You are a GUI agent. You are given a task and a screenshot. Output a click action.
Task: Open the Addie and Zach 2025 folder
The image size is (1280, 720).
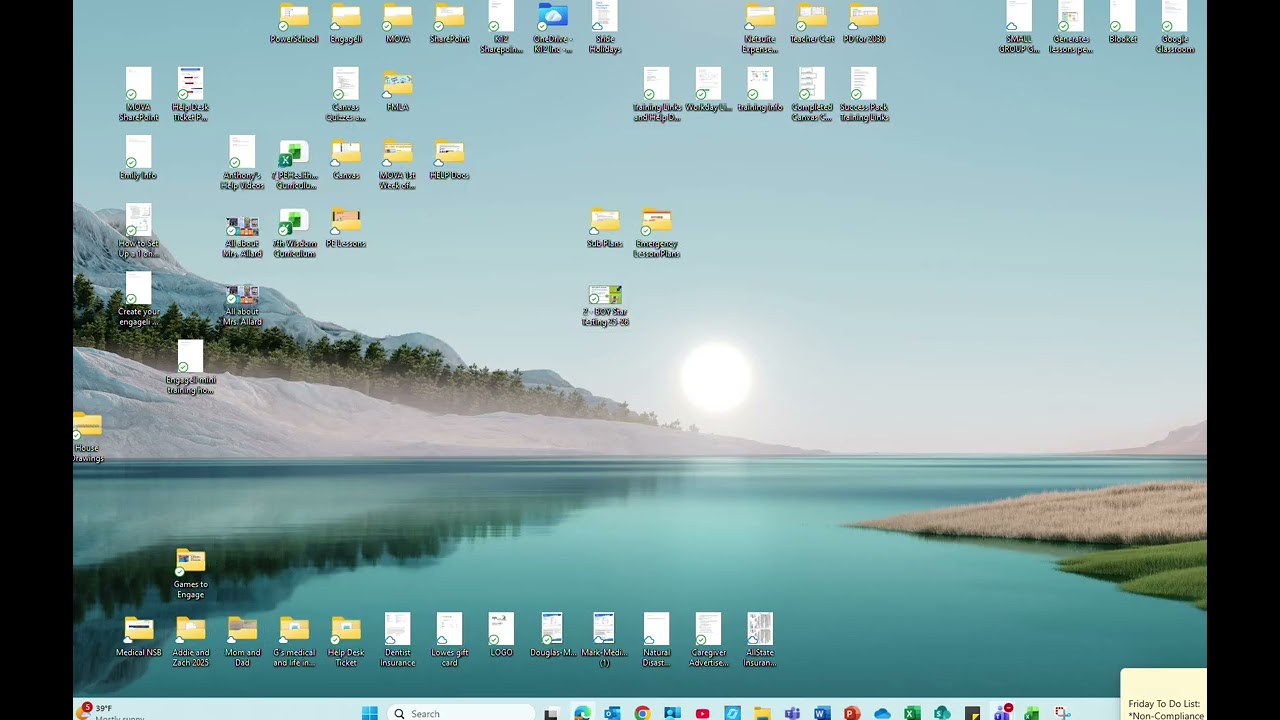pyautogui.click(x=190, y=641)
